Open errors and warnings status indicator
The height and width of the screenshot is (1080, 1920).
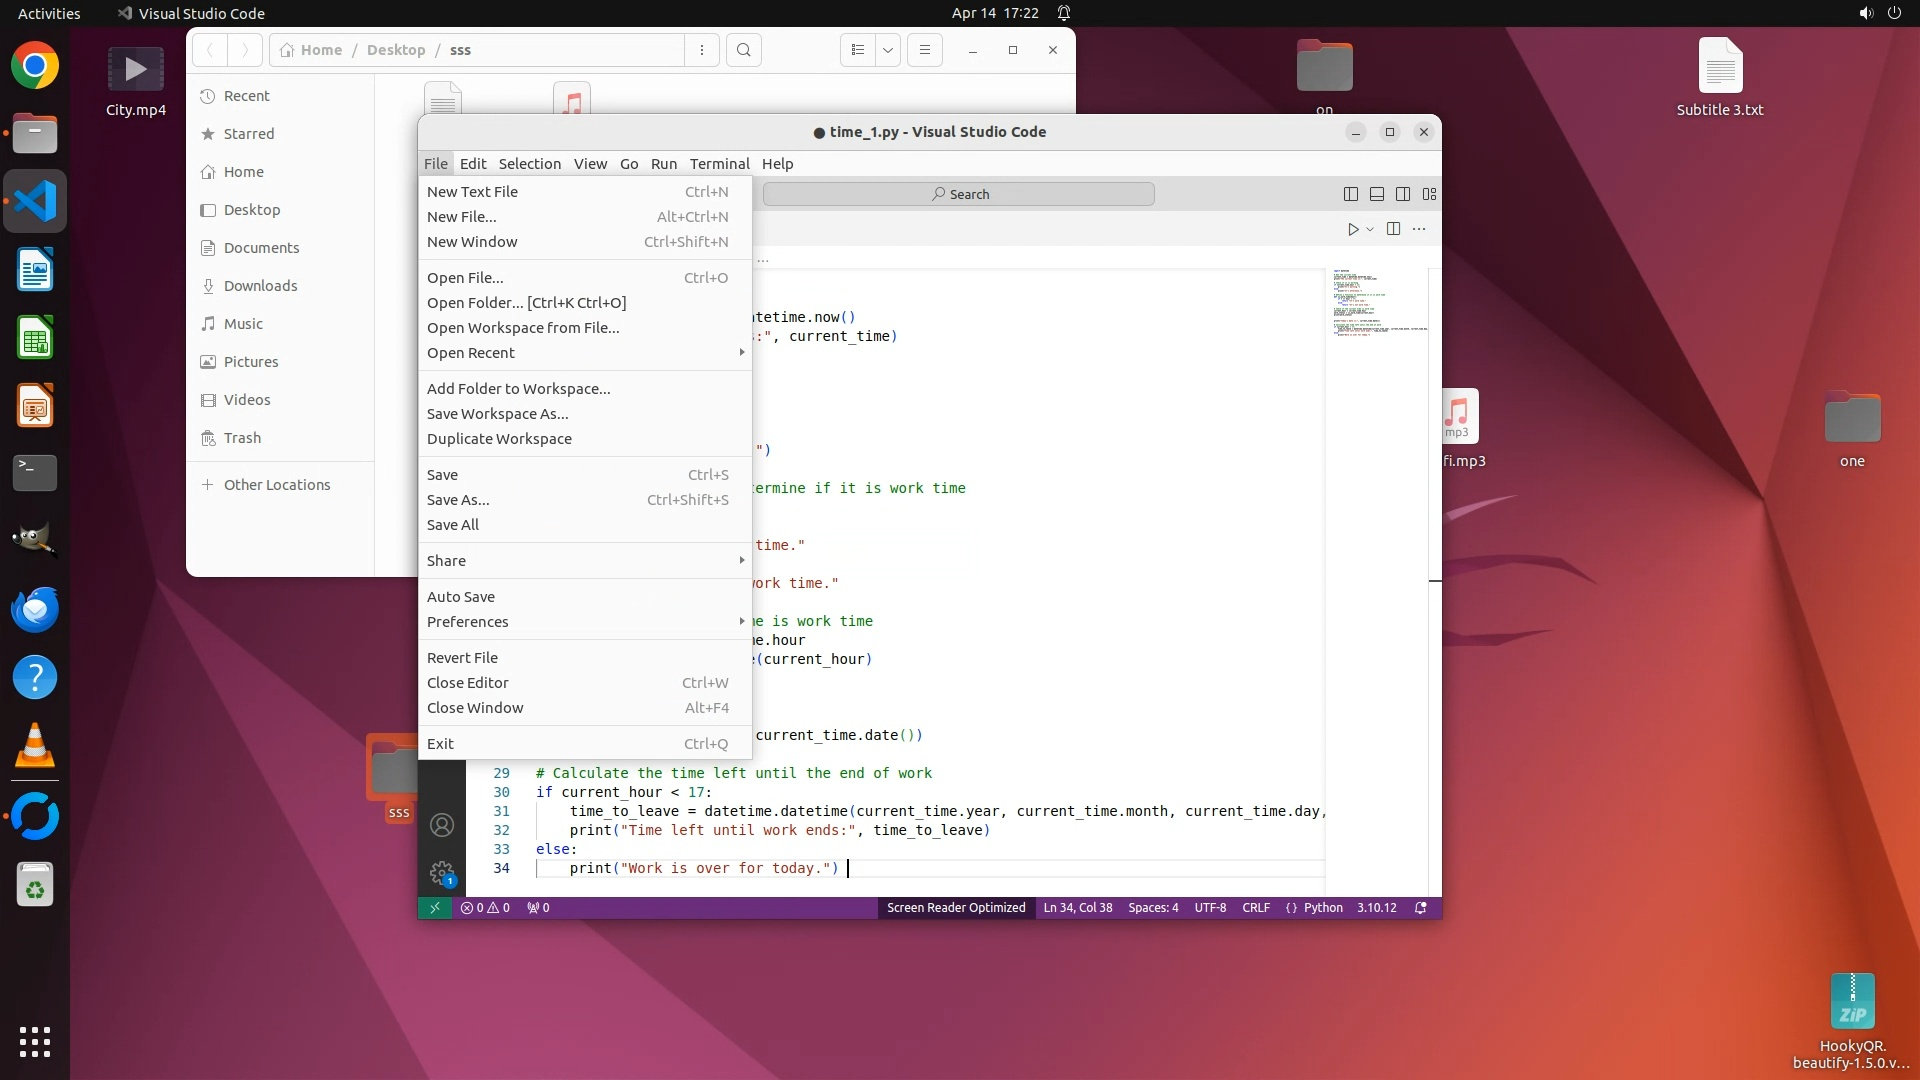(485, 908)
